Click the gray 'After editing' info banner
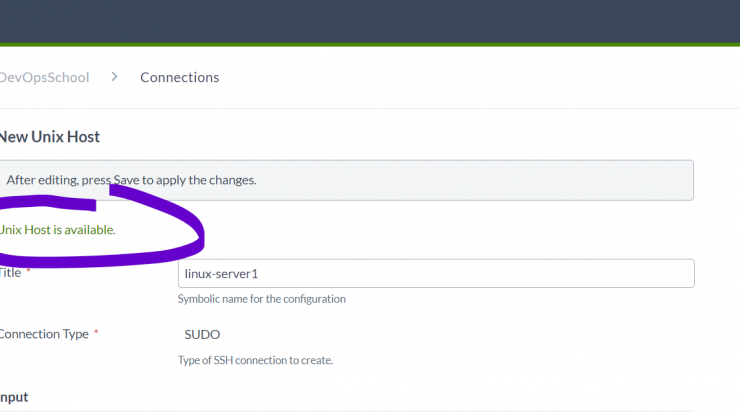Image resolution: width=740 pixels, height=414 pixels. 346,180
